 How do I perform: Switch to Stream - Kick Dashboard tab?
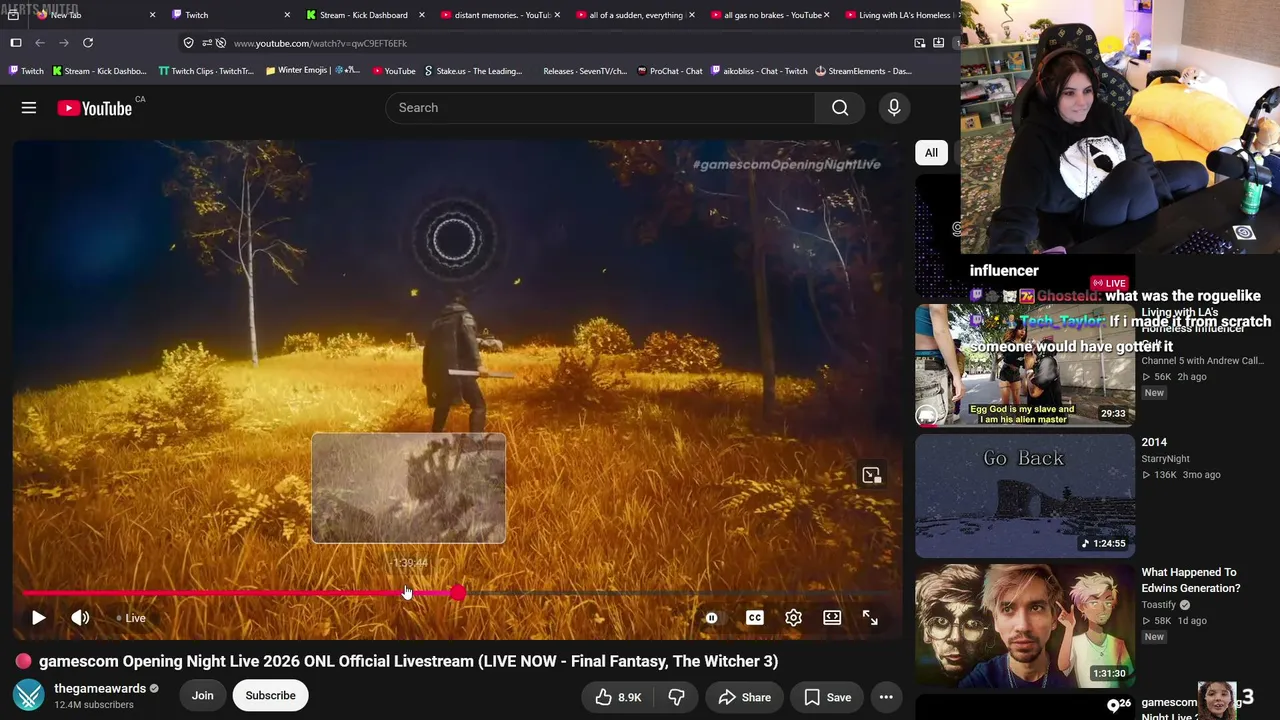pos(364,15)
